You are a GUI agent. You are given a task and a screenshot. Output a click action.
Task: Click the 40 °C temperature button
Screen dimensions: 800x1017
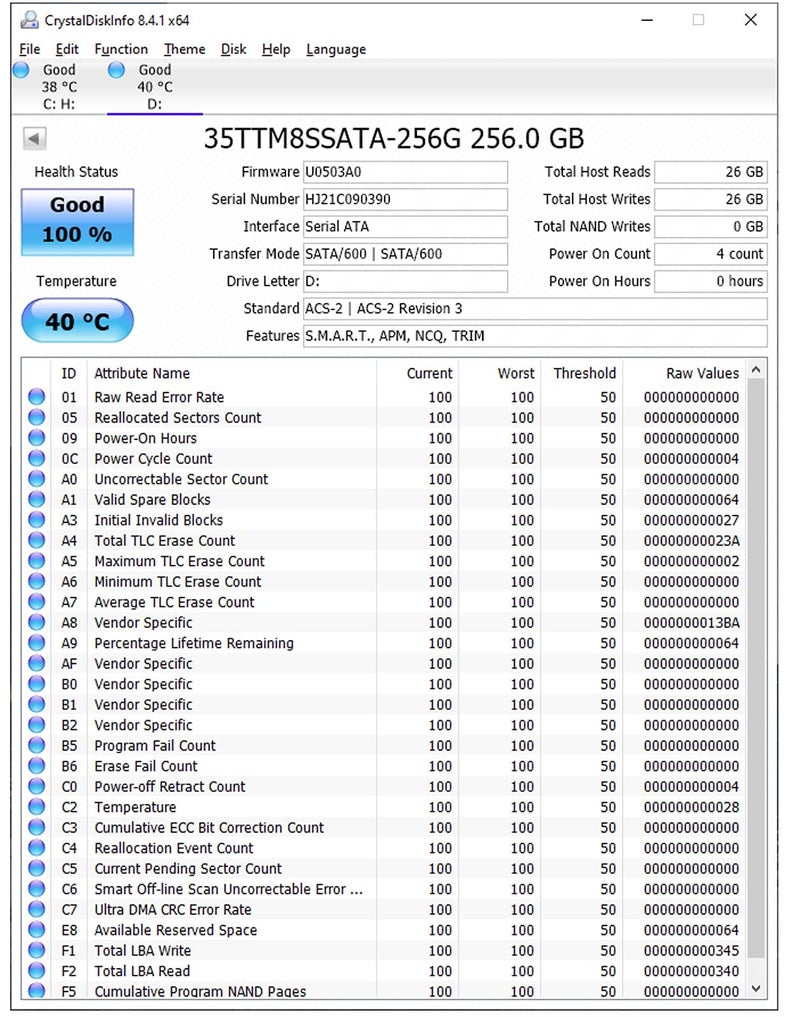(77, 321)
